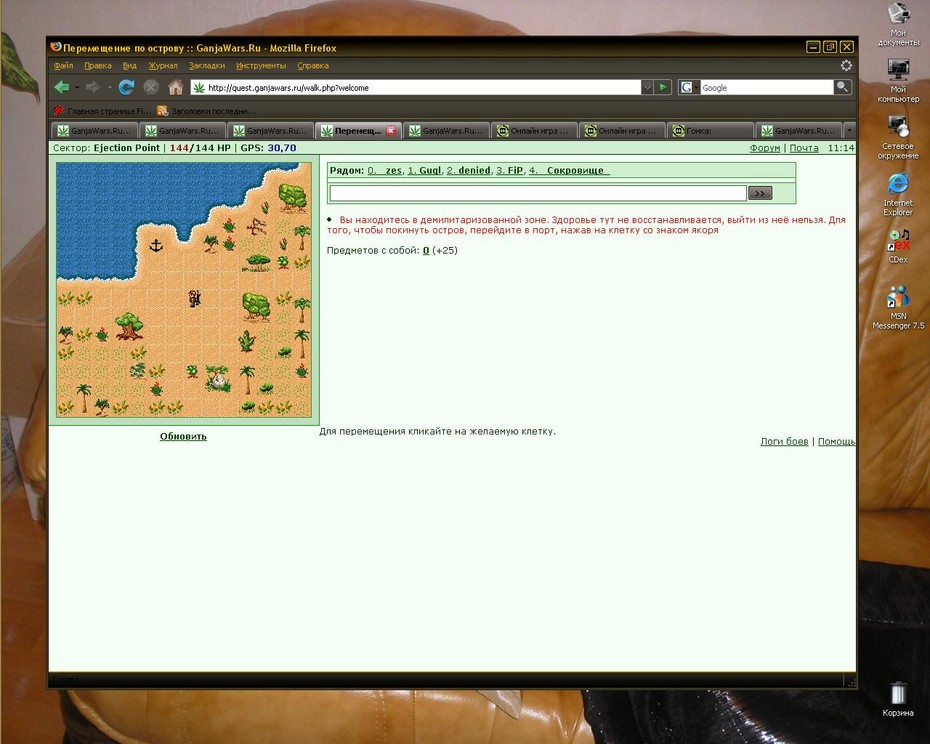Click sector name Ejection Point
Viewport: 930px width, 744px height.
tap(126, 148)
